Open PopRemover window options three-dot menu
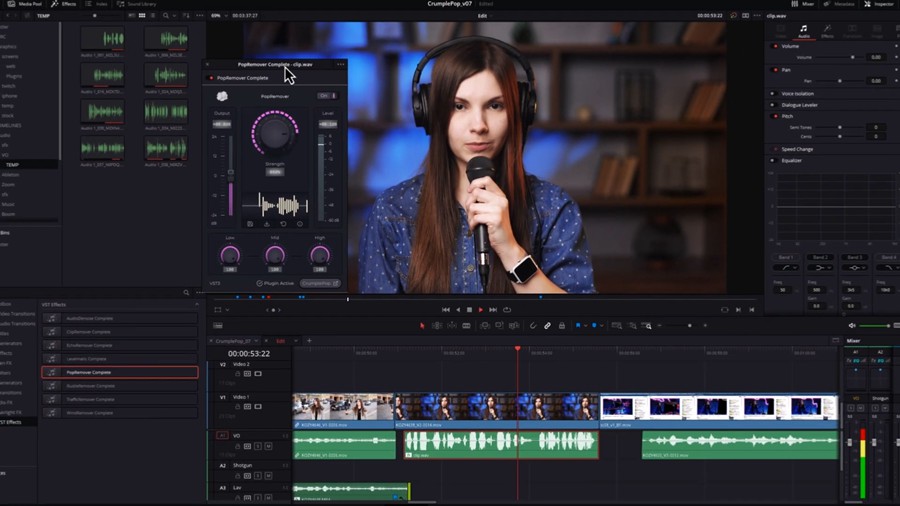Image resolution: width=900 pixels, height=506 pixels. 341,64
